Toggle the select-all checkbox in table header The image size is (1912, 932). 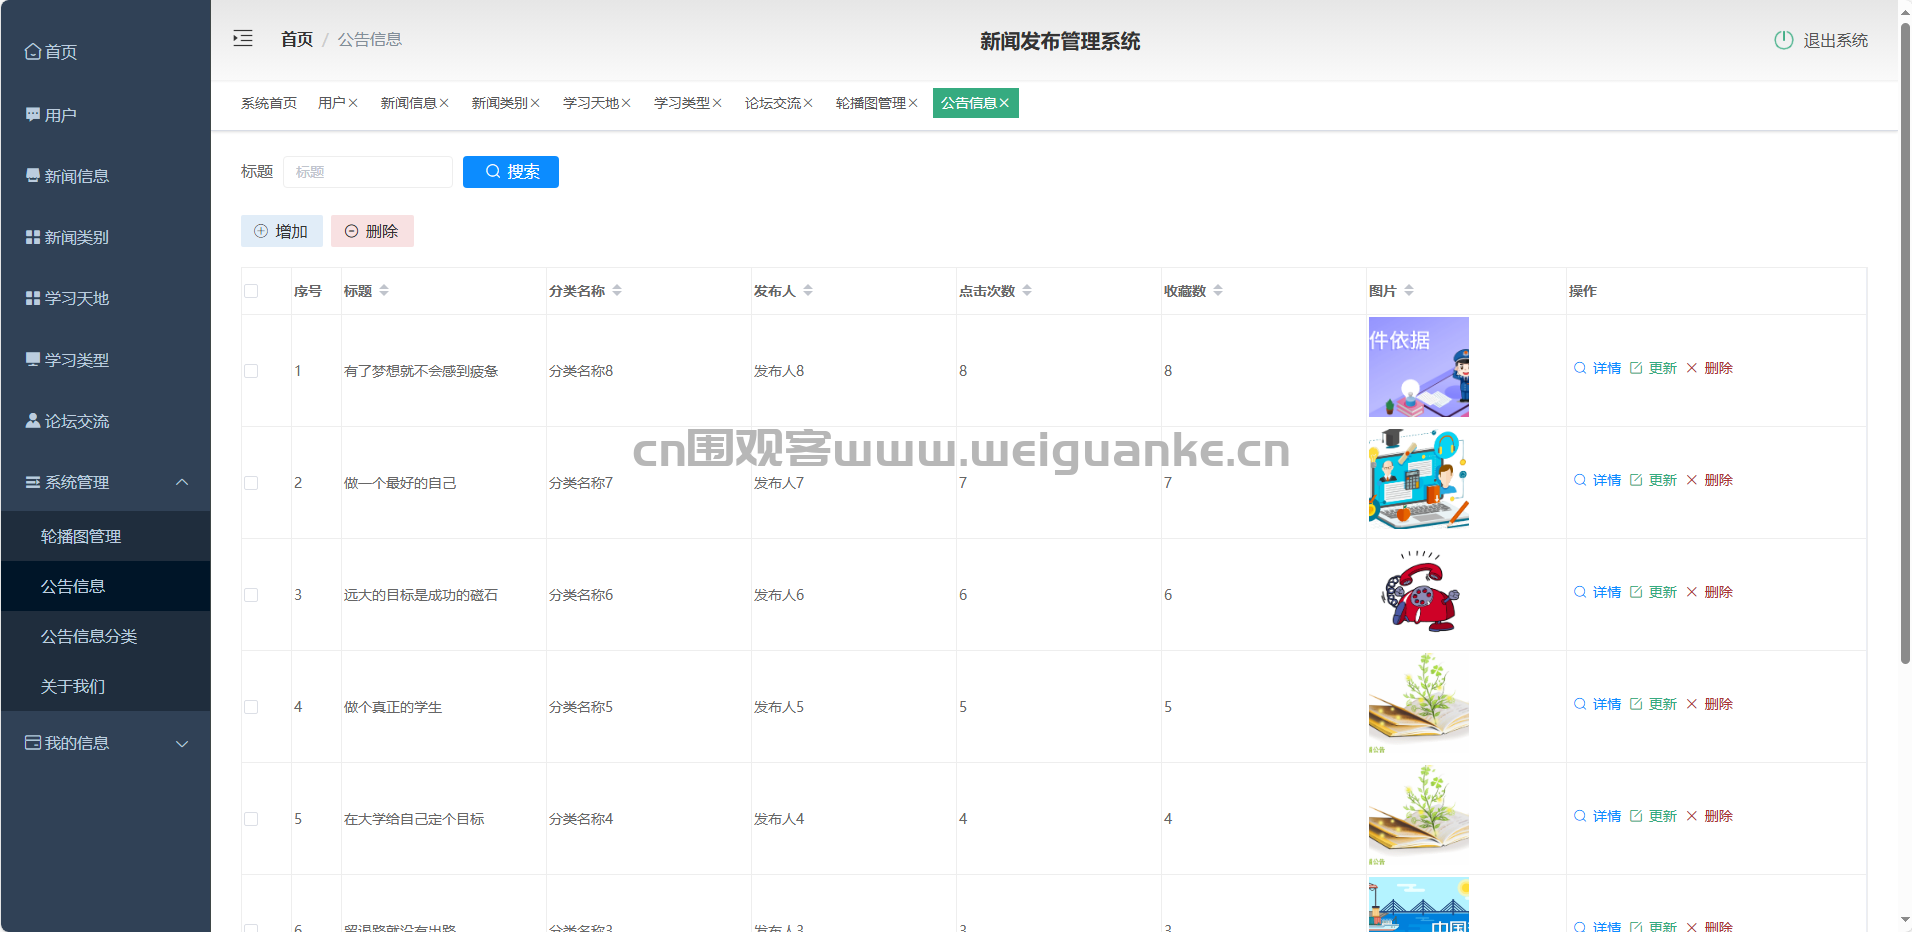pyautogui.click(x=251, y=291)
